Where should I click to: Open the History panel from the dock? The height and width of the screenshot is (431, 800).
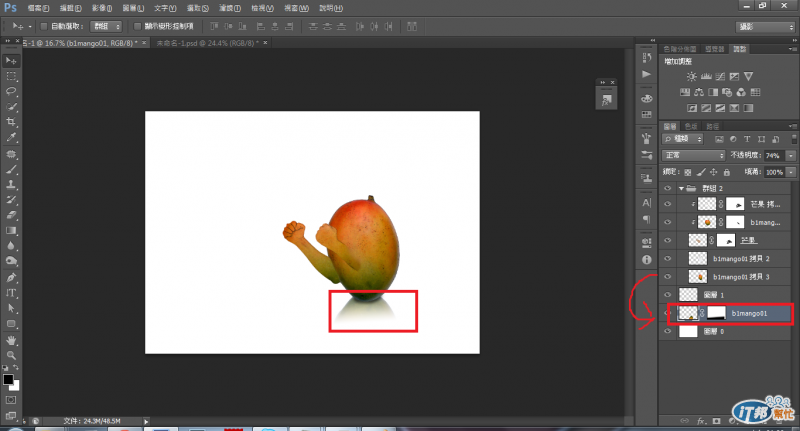click(647, 58)
